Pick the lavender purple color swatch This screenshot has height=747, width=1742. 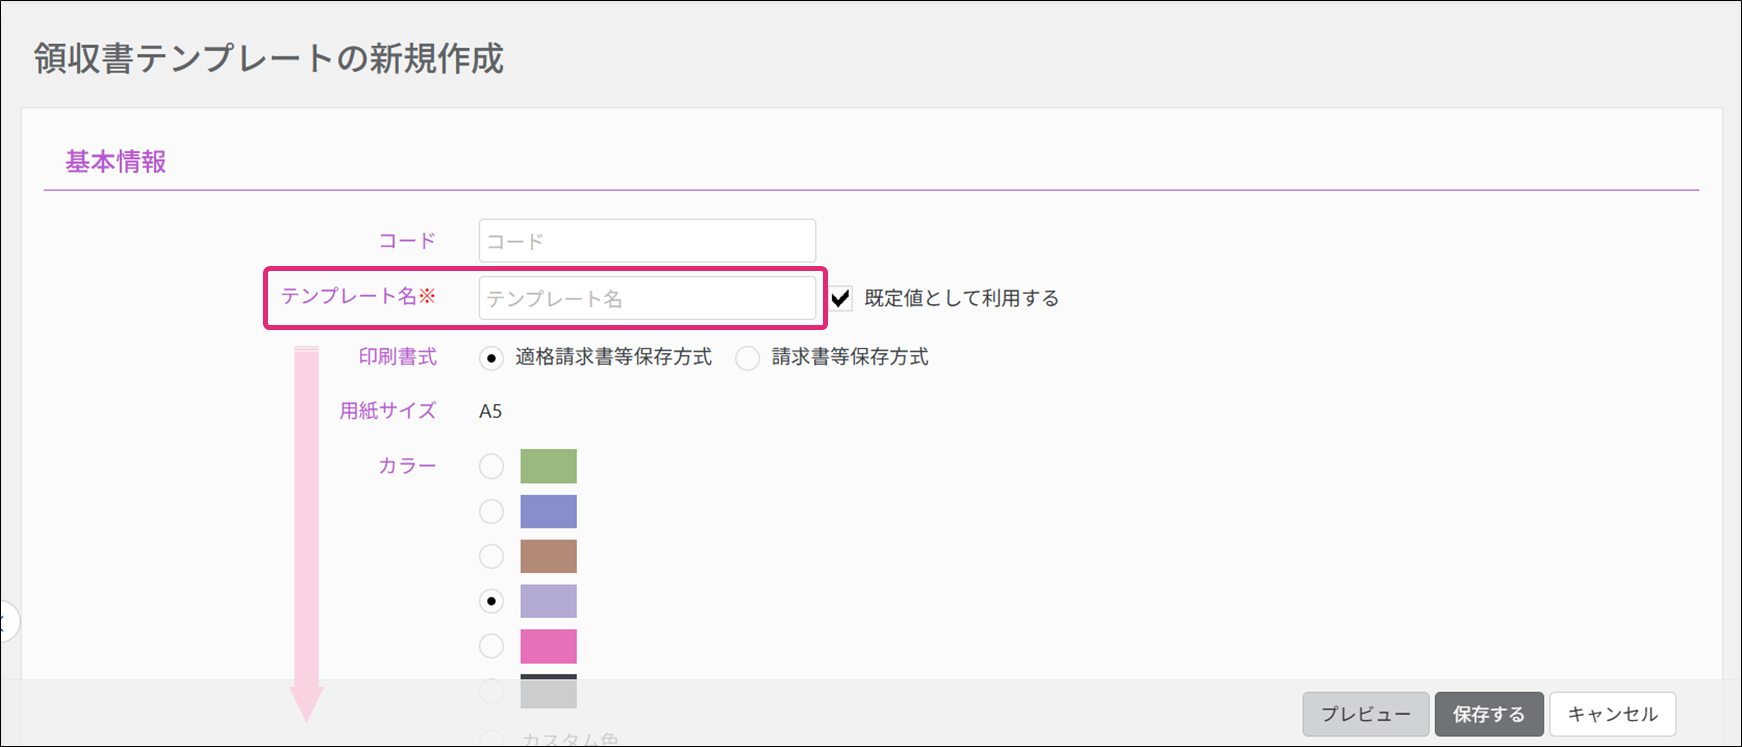tap(548, 601)
